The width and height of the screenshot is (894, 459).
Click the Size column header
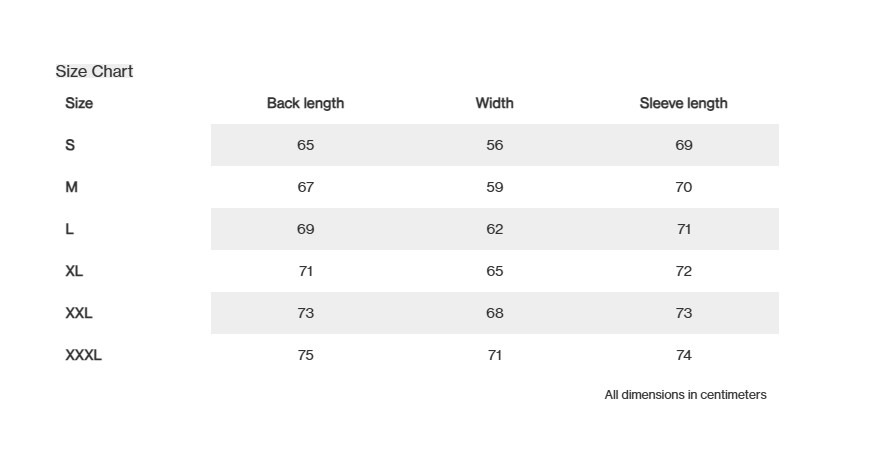[x=79, y=103]
